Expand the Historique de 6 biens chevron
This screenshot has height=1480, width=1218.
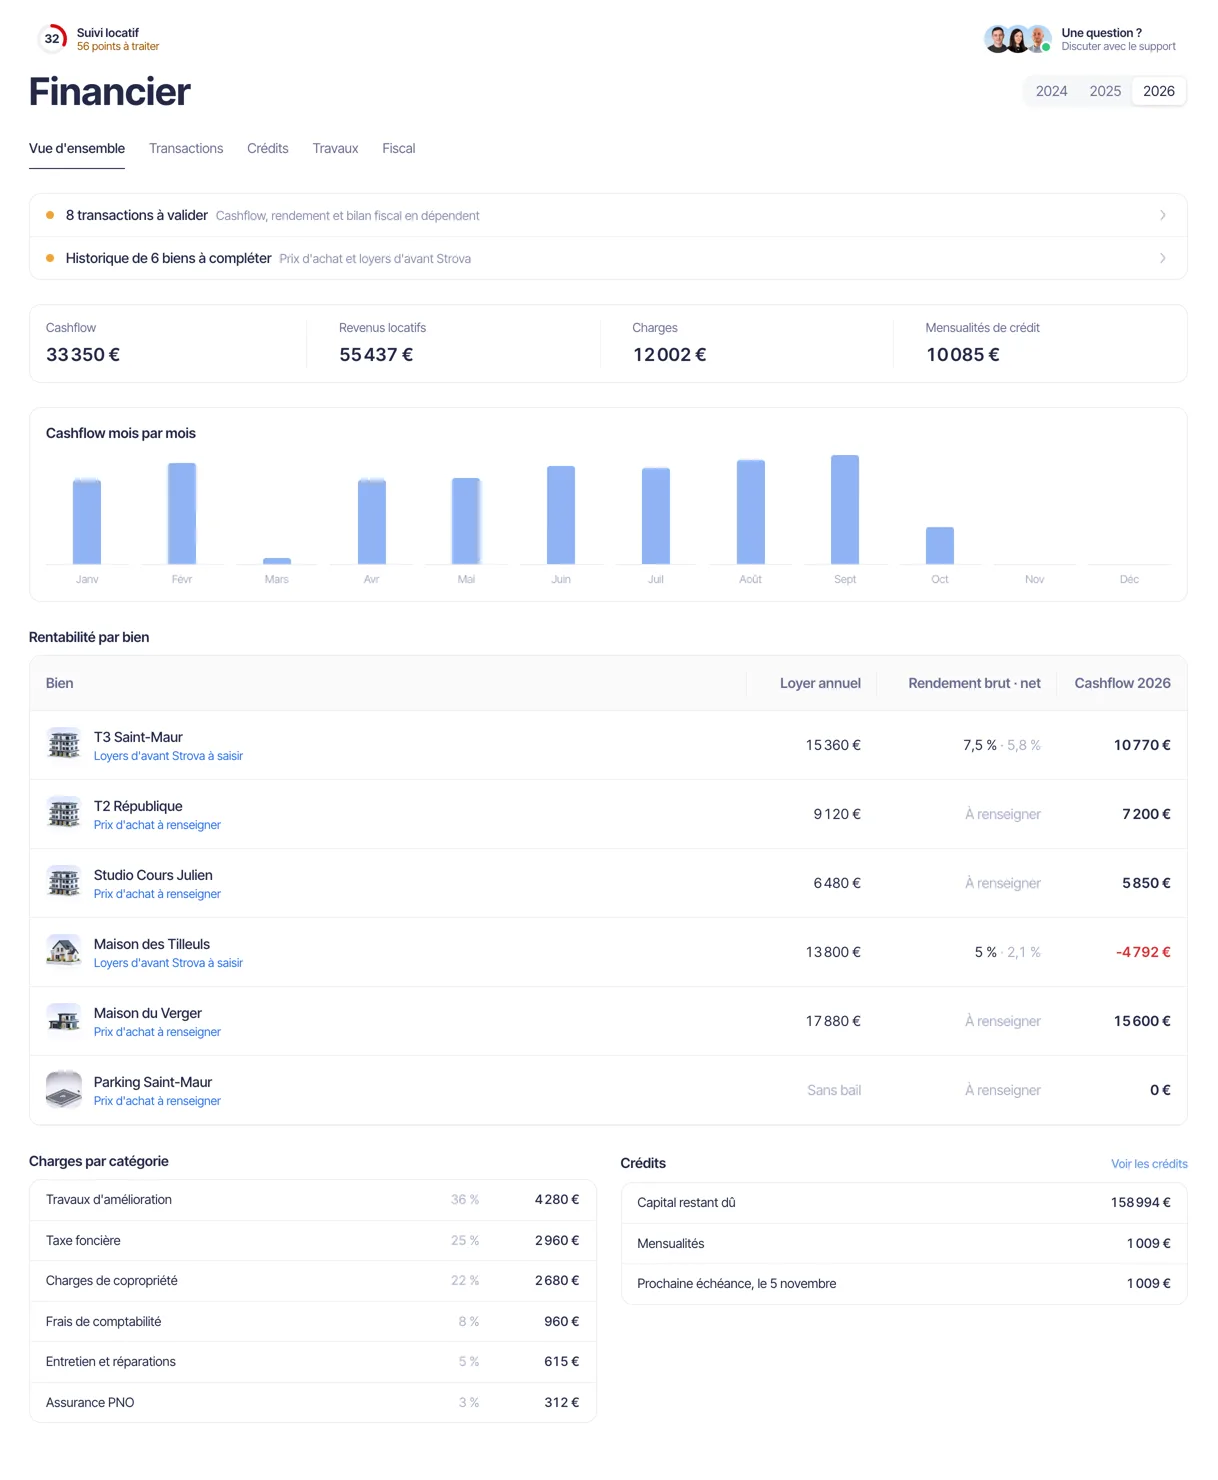[1163, 258]
